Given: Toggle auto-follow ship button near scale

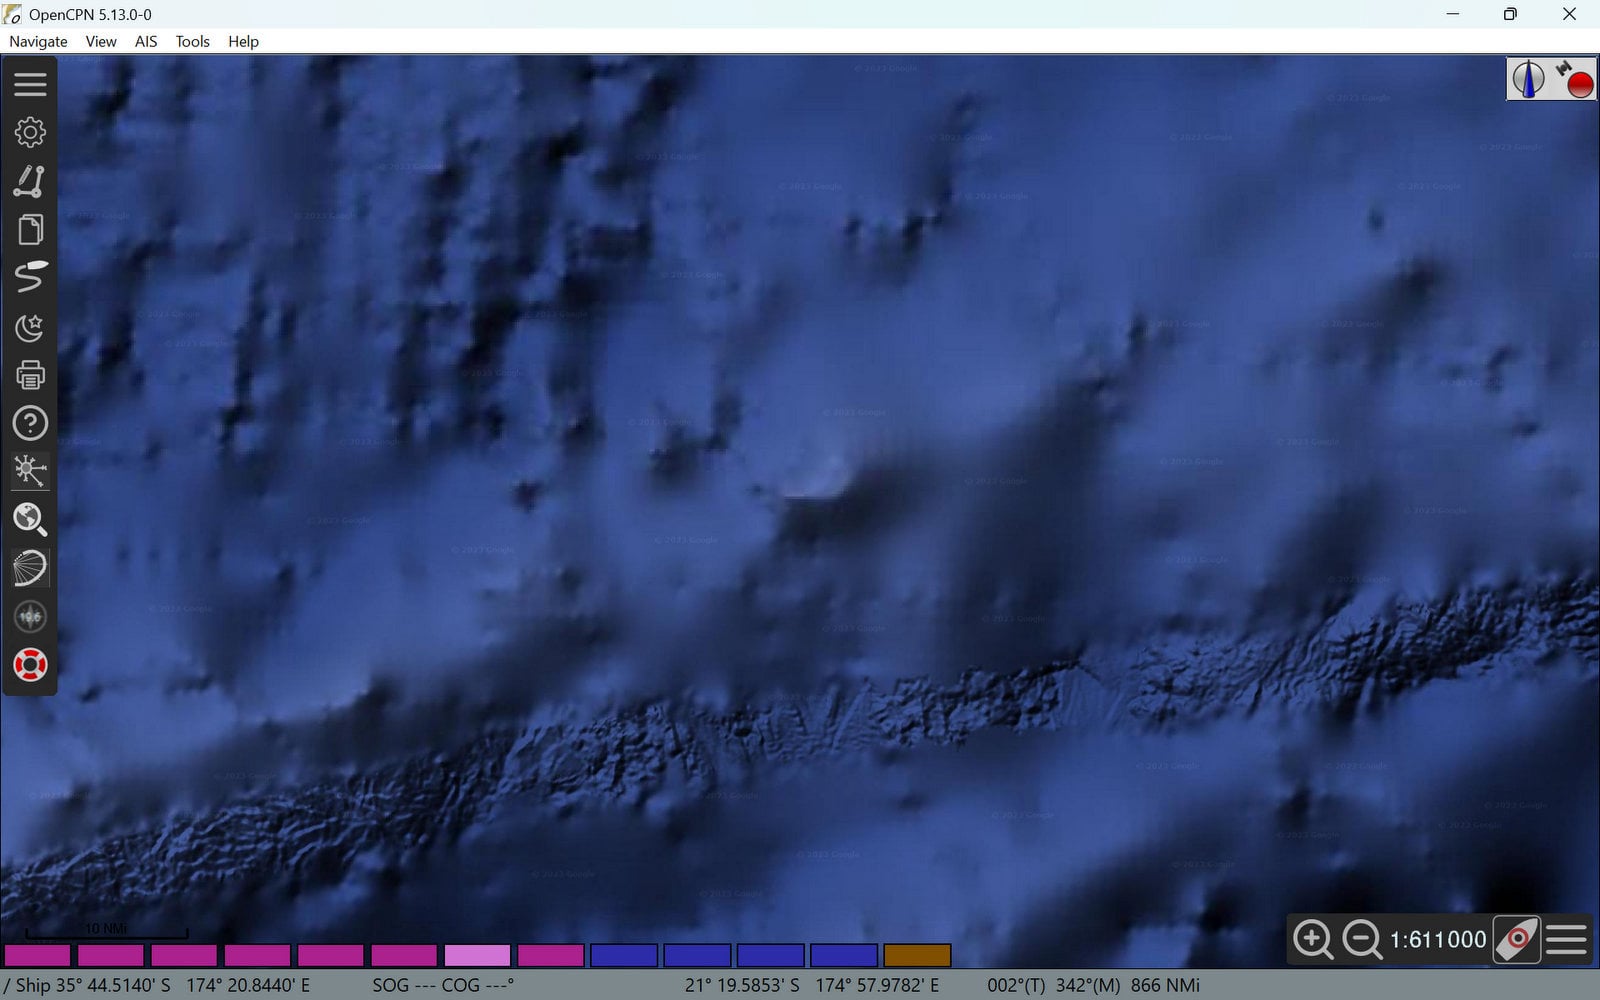Looking at the screenshot, I should pos(1516,939).
